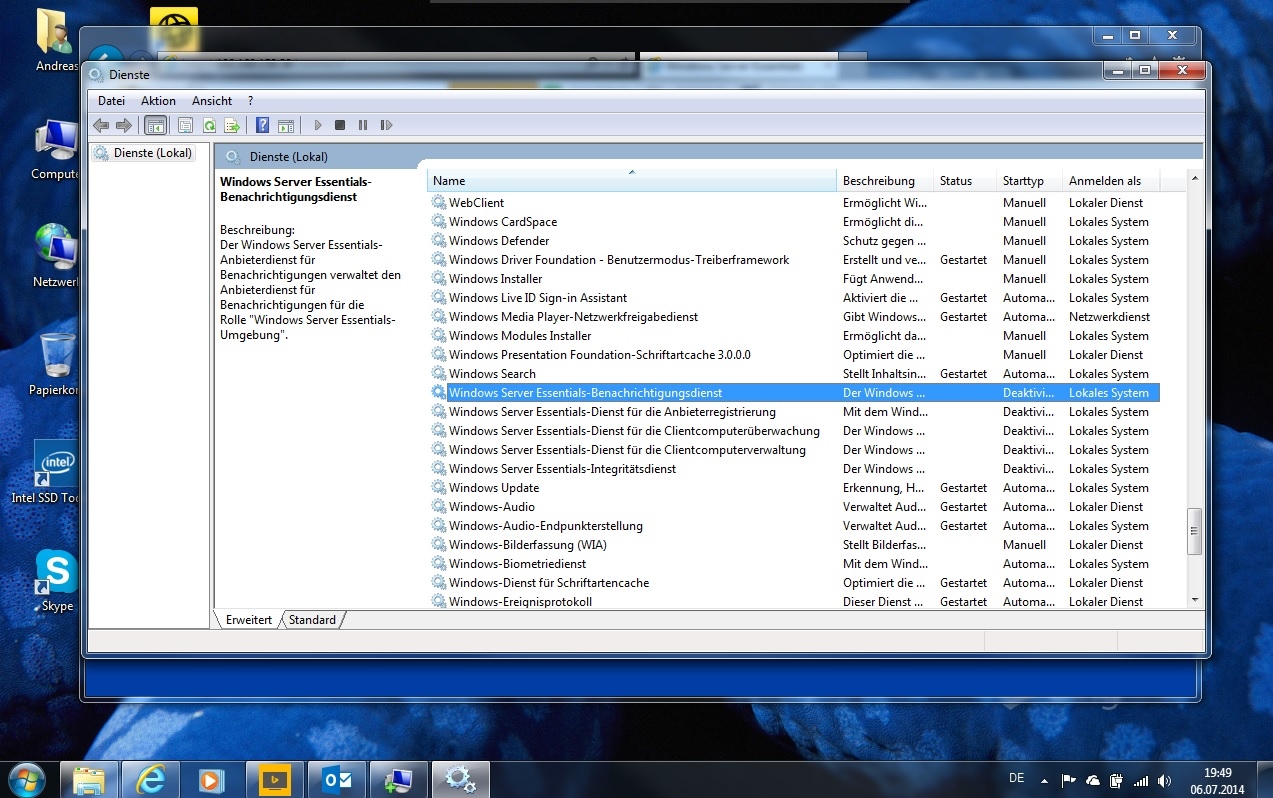
Task: Open the Ansicht menu
Action: point(212,101)
